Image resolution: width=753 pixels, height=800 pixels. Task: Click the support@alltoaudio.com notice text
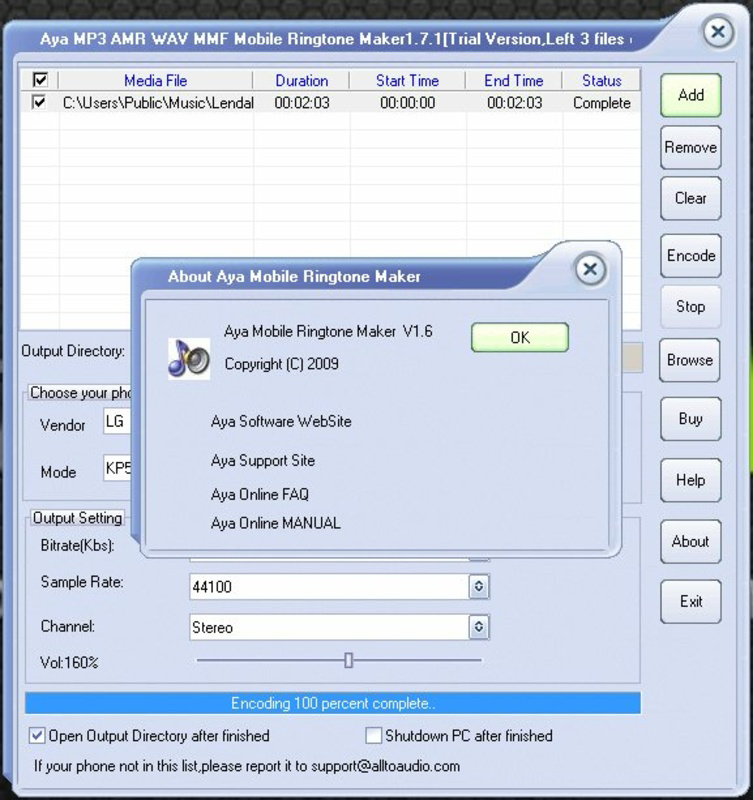tap(247, 766)
